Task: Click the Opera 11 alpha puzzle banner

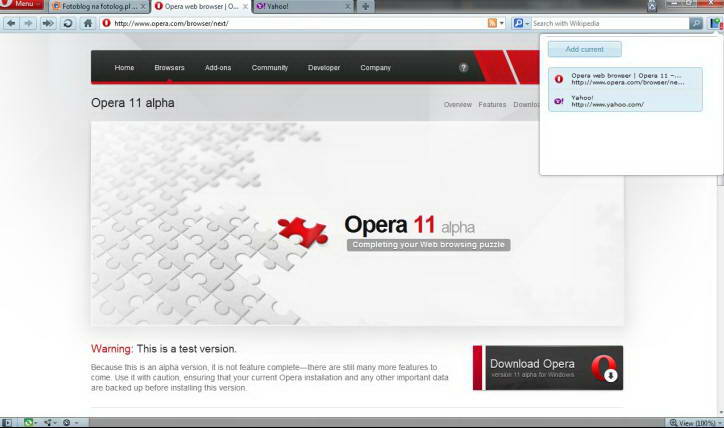Action: click(x=357, y=223)
